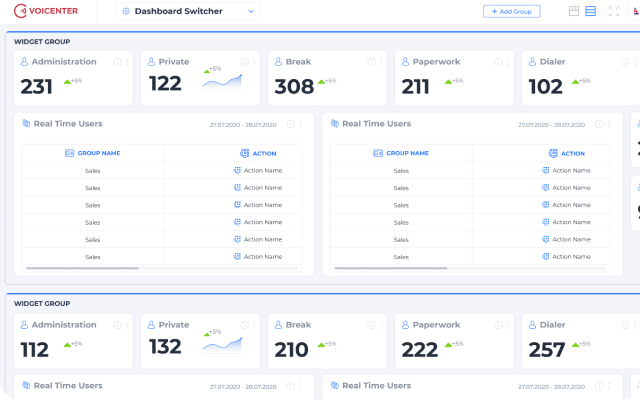Click info icon on first Break card
The height and width of the screenshot is (400, 640).
371,62
